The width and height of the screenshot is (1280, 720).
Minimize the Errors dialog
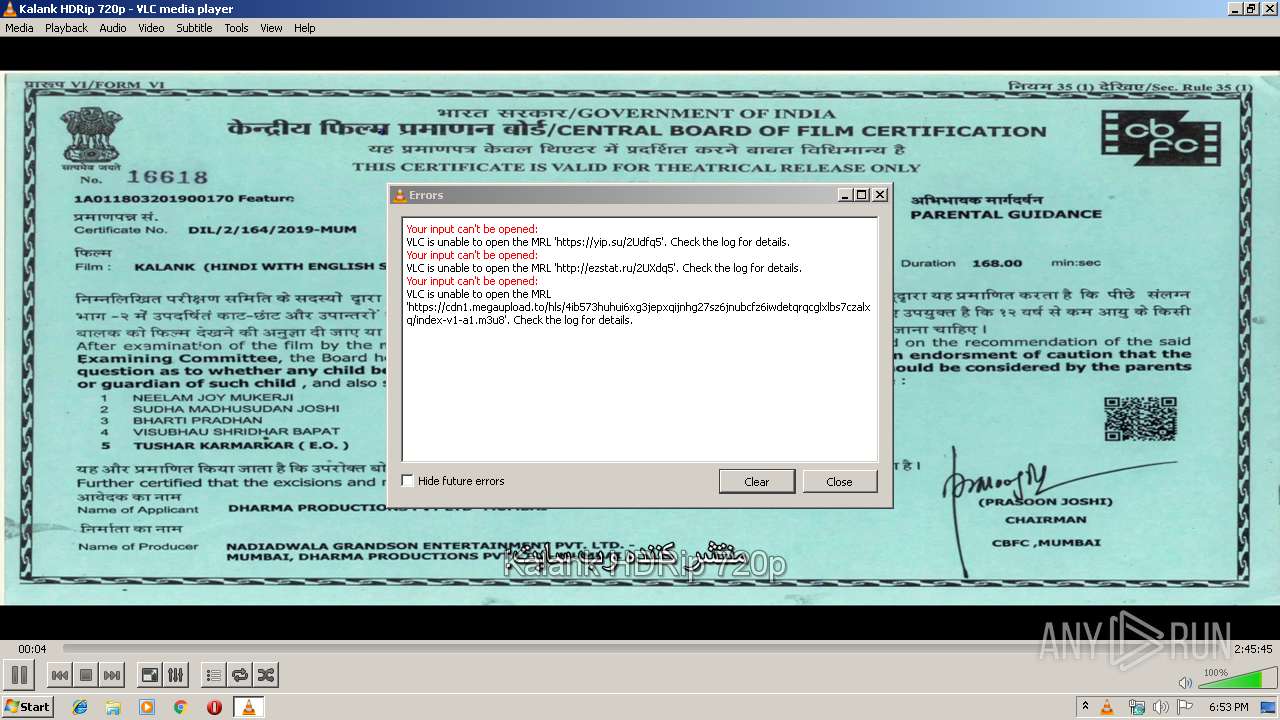tap(845, 195)
